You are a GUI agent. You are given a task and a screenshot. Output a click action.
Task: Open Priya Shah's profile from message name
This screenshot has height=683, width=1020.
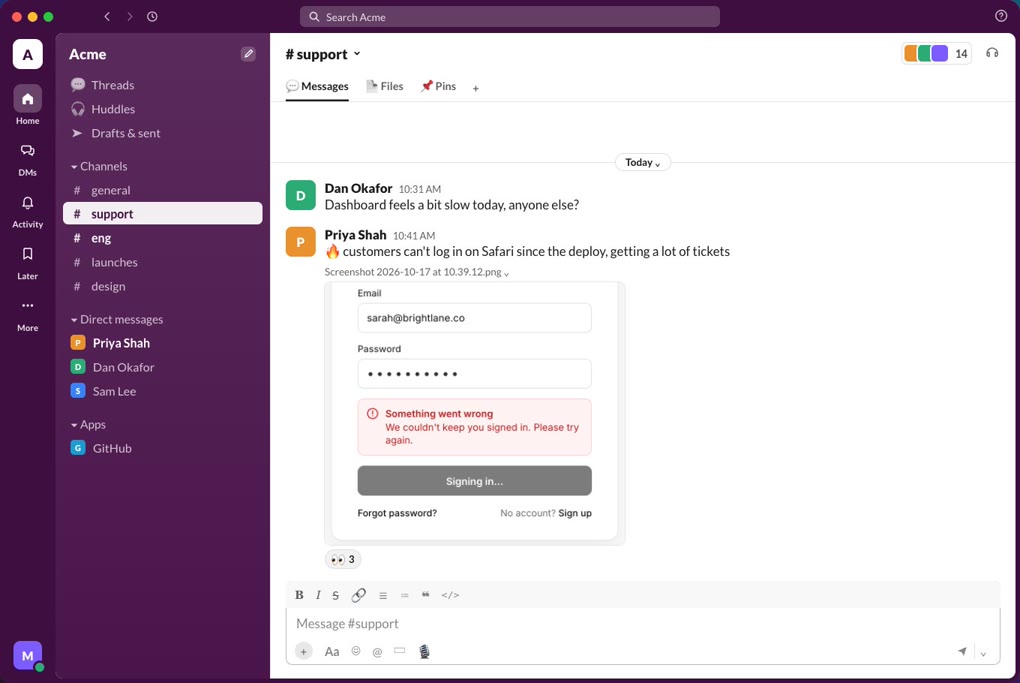[x=355, y=235]
